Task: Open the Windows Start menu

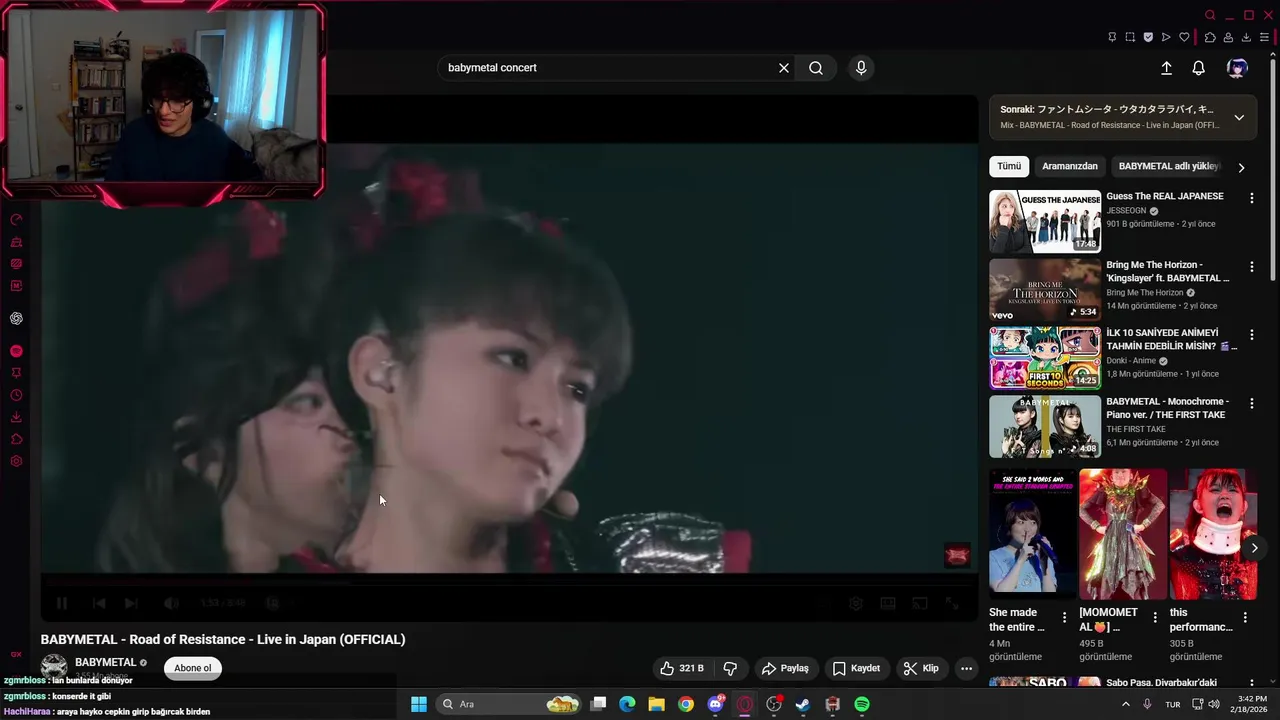Action: [419, 704]
